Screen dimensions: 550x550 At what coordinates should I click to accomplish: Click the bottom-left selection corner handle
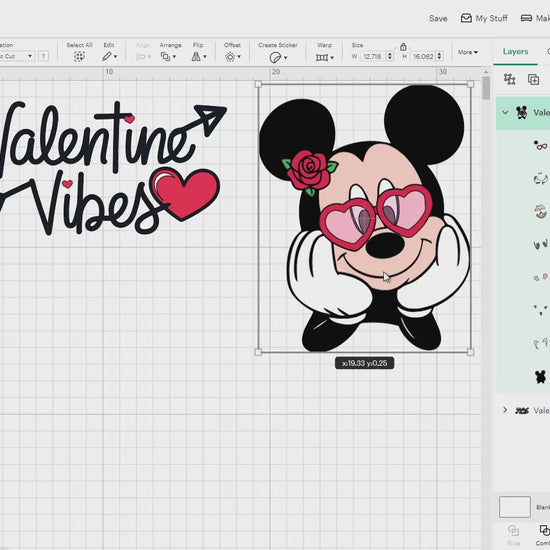coord(259,352)
